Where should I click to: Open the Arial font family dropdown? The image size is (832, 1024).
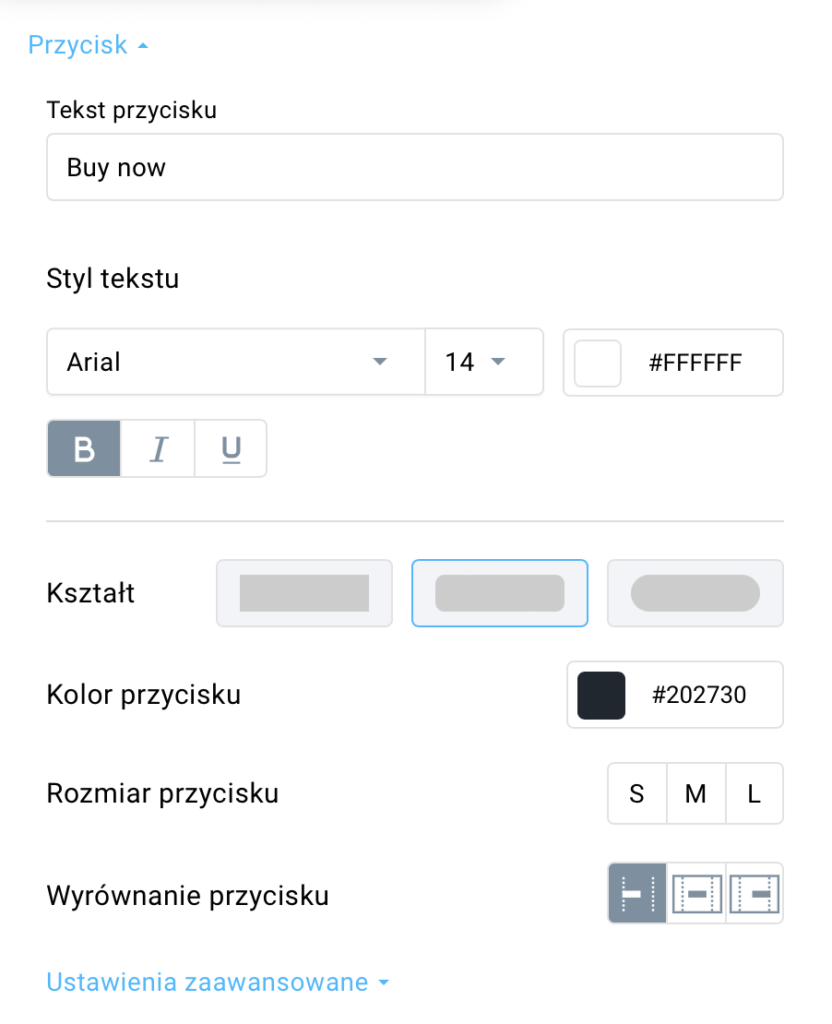pos(236,362)
